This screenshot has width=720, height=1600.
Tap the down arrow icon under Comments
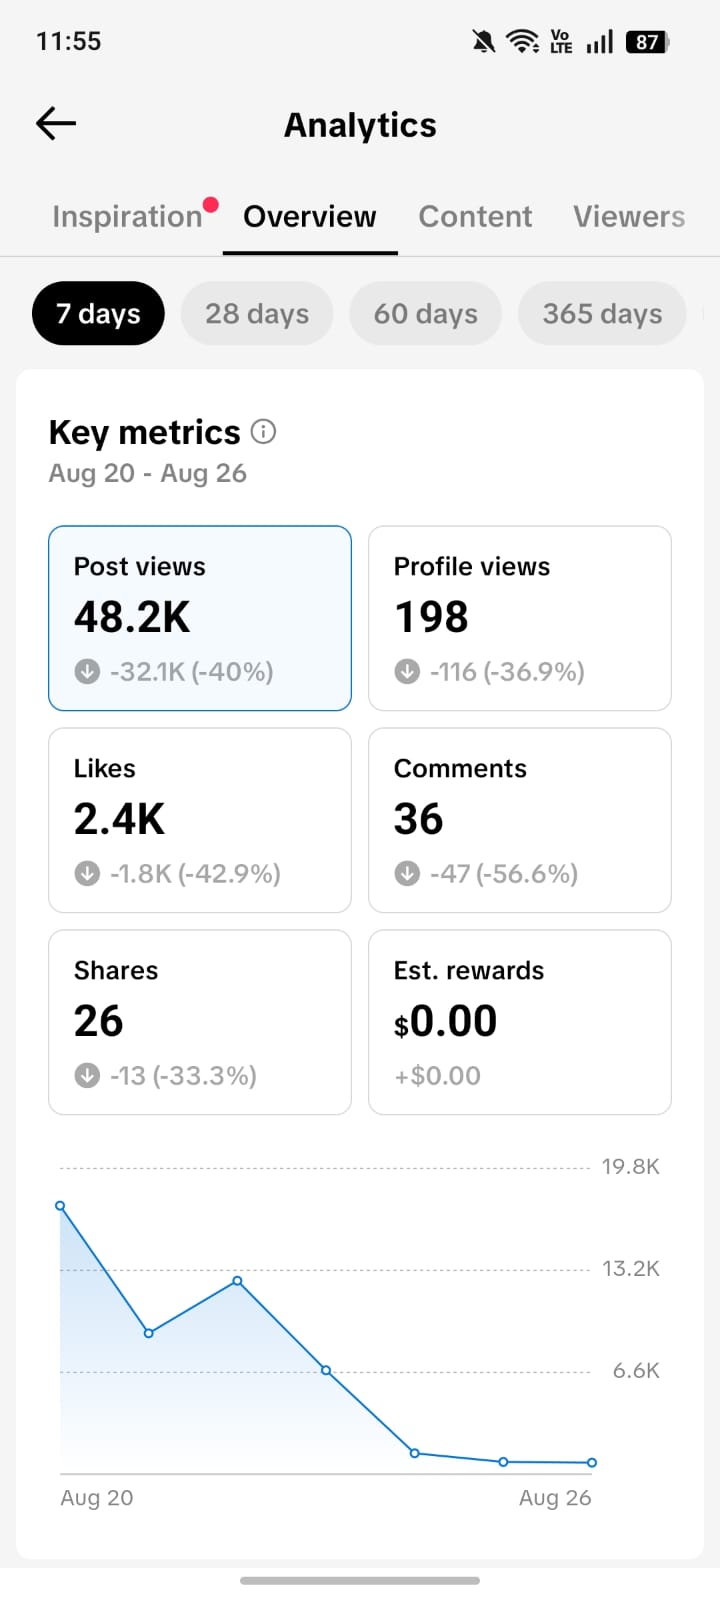tap(407, 873)
